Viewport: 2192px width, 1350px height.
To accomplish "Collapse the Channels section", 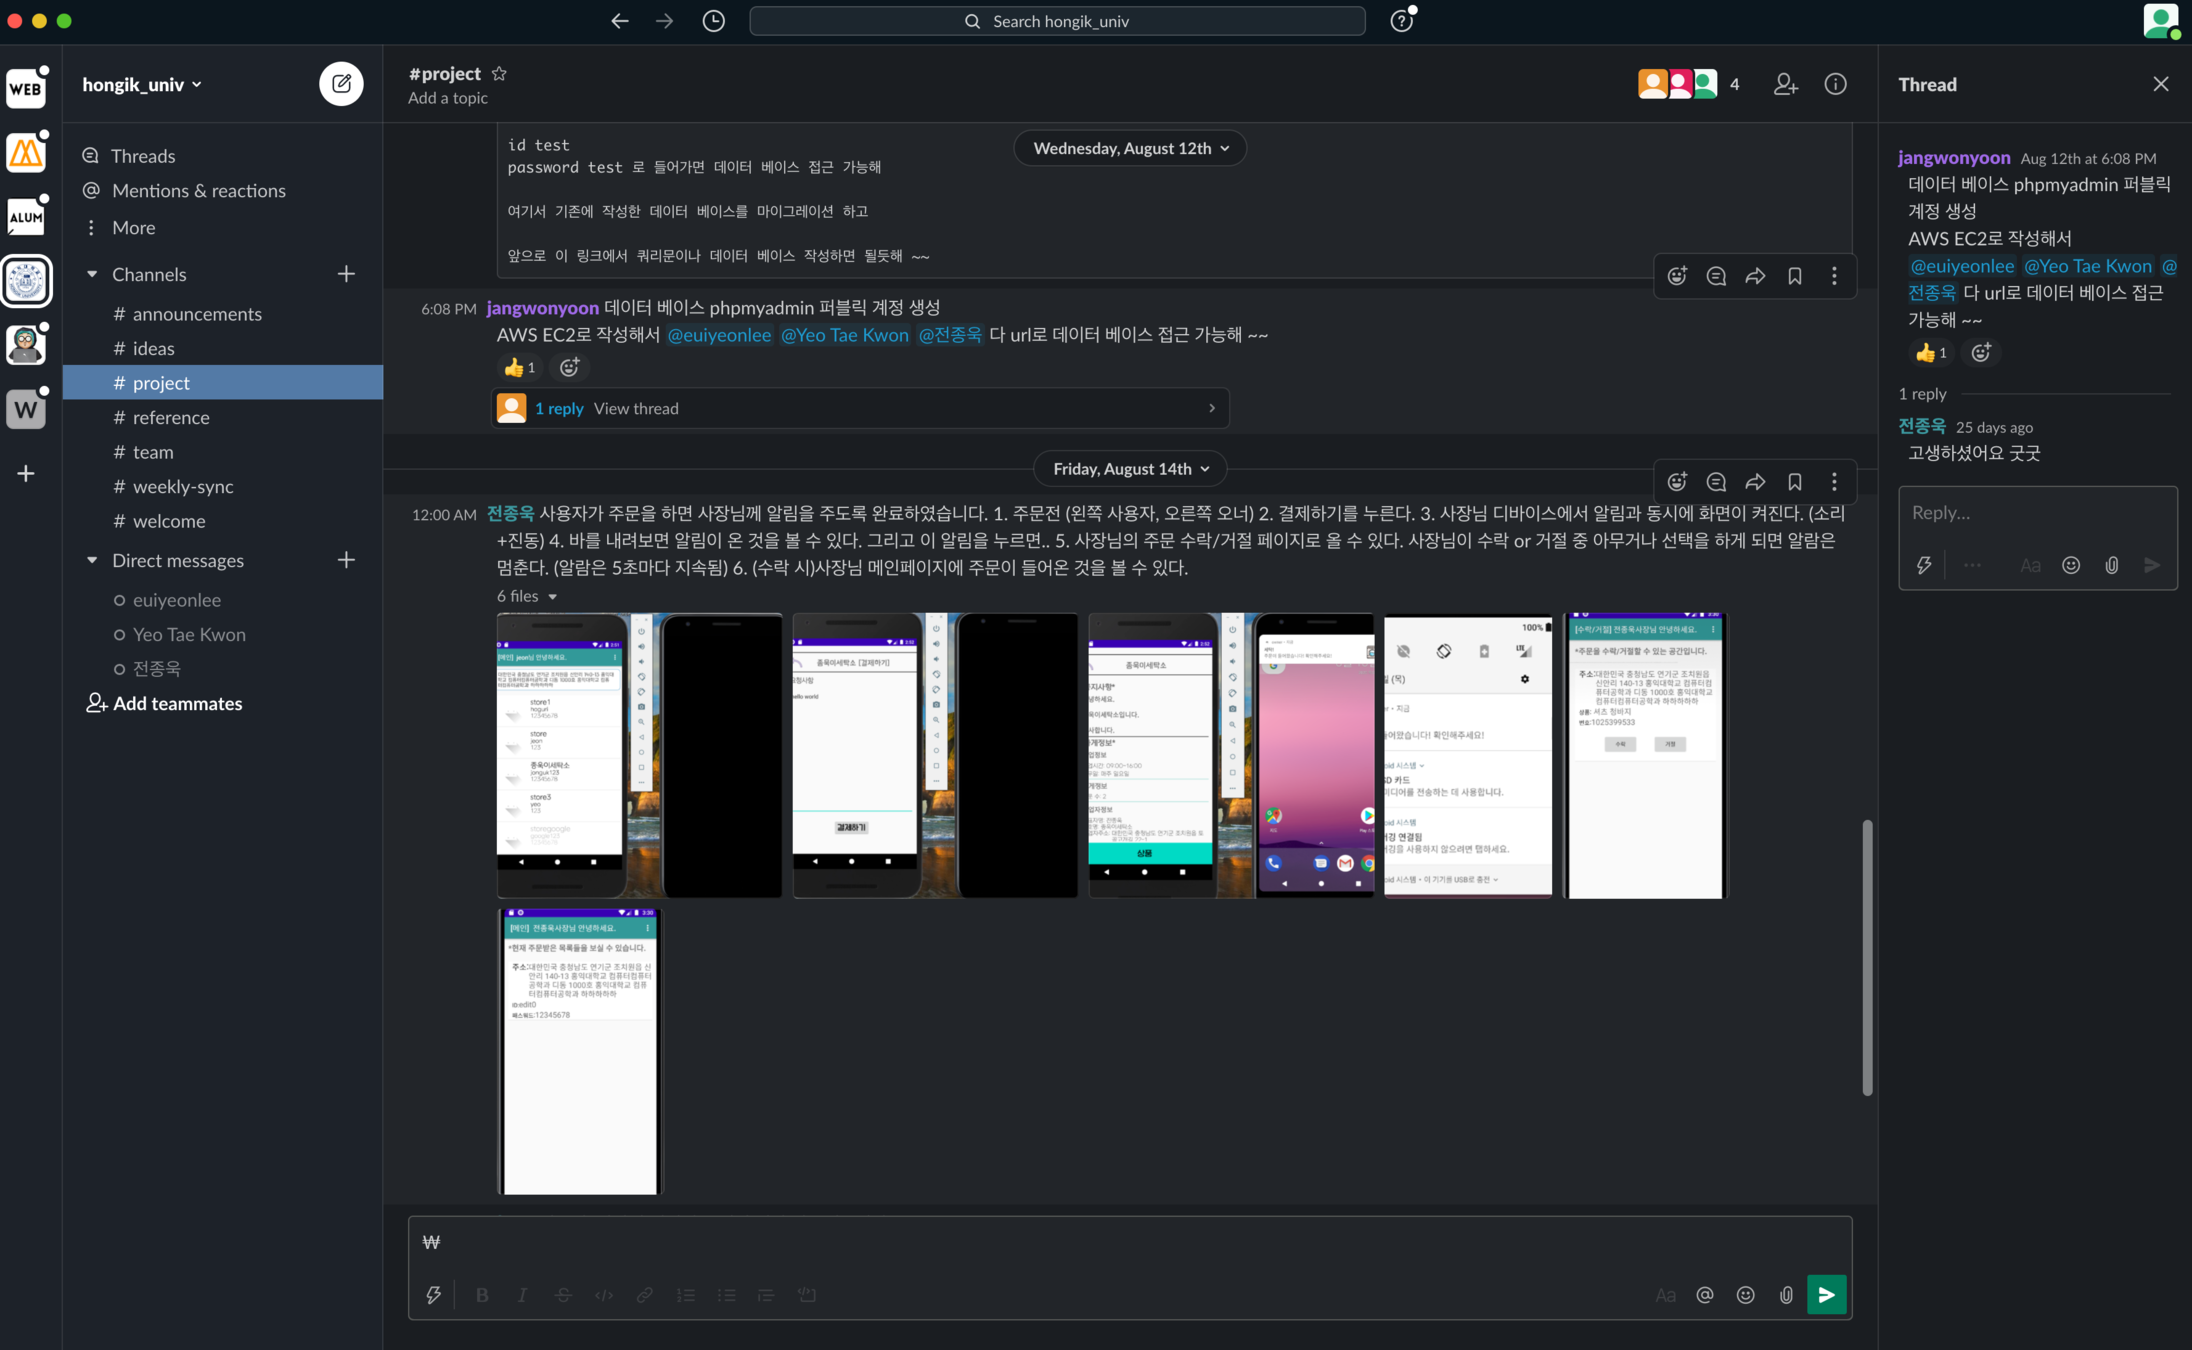I will pos(92,274).
